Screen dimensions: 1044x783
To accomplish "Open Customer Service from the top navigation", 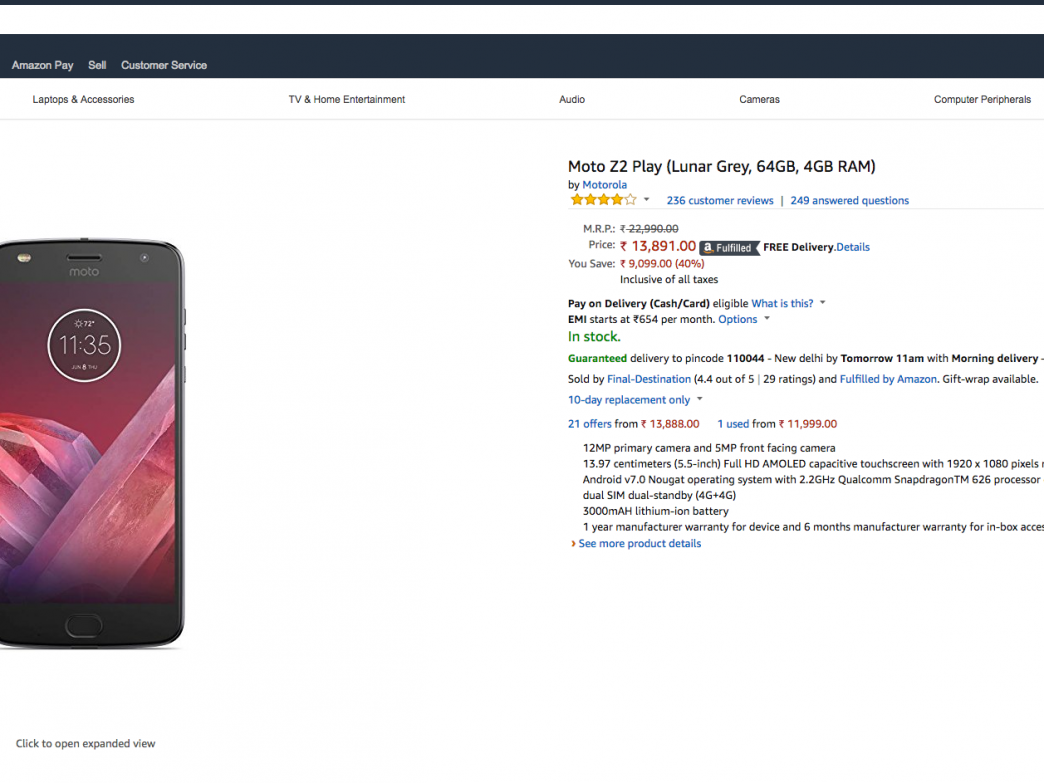I will coord(164,65).
